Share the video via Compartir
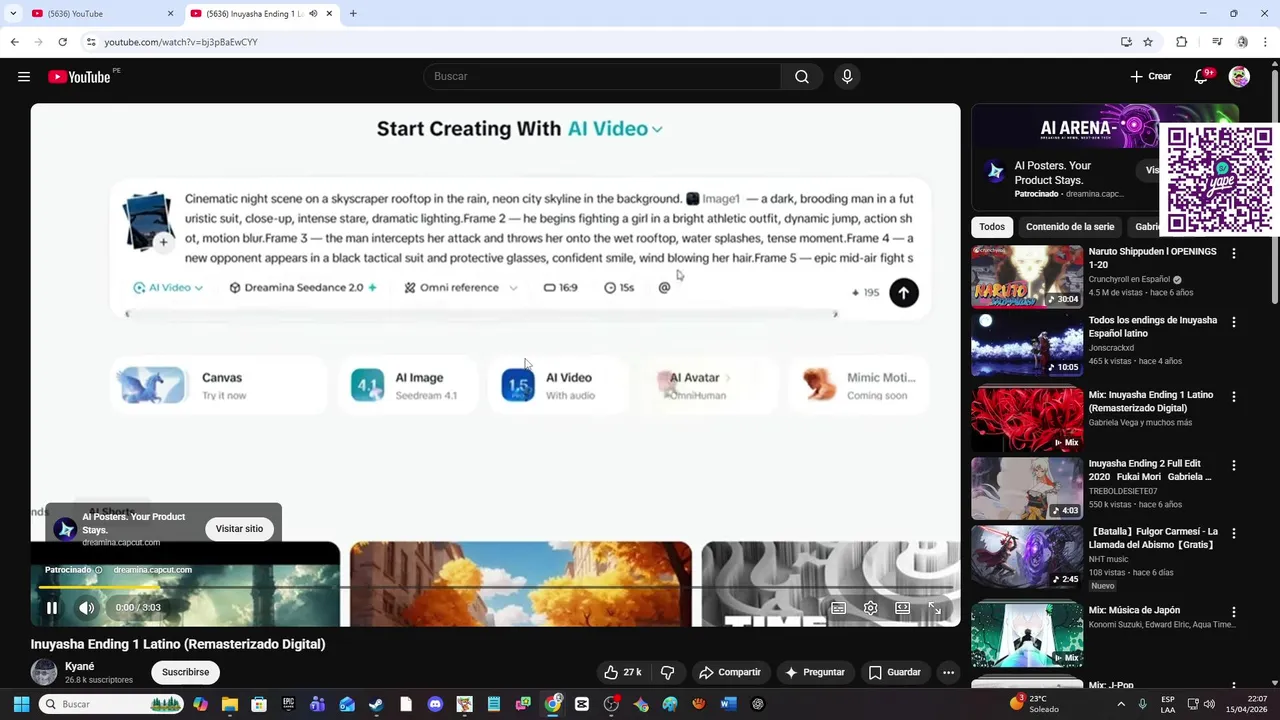The width and height of the screenshot is (1280, 720). [x=730, y=673]
